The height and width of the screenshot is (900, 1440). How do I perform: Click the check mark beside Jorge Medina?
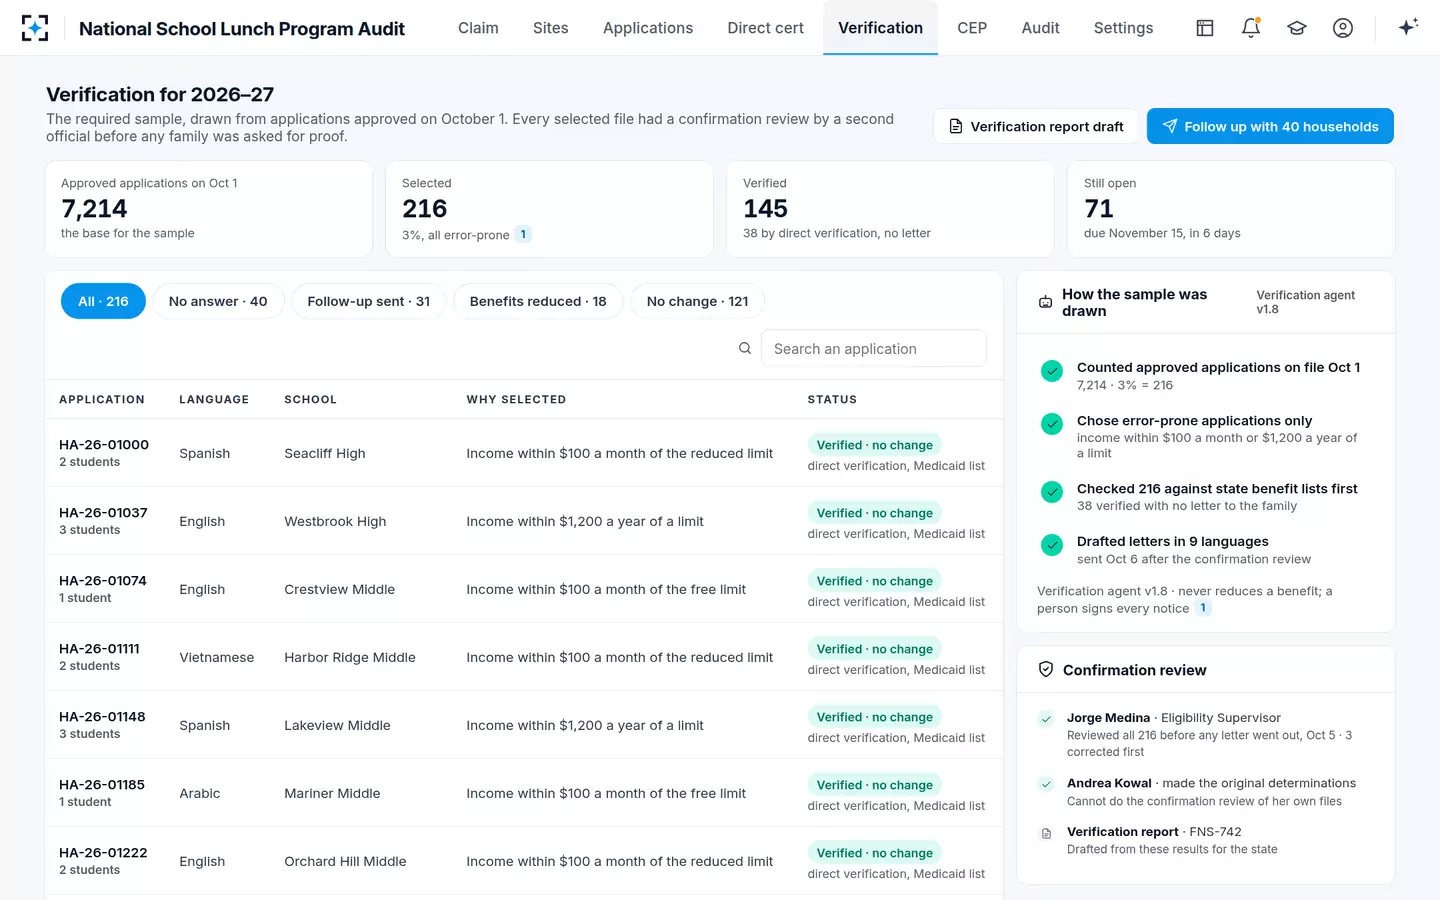tap(1046, 719)
